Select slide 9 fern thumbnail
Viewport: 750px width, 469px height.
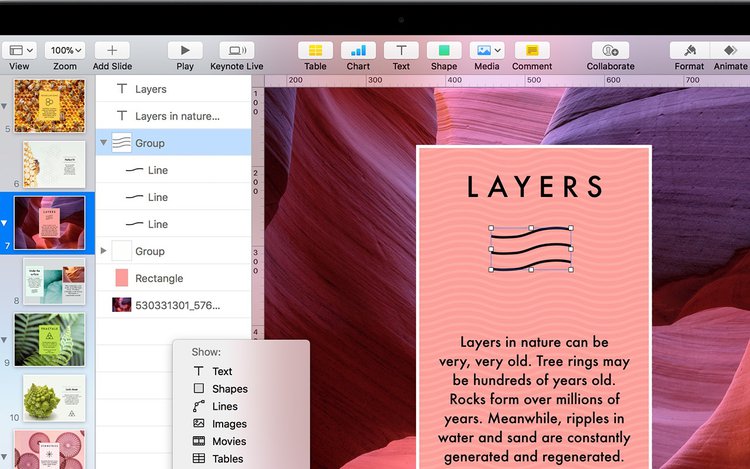(49, 339)
